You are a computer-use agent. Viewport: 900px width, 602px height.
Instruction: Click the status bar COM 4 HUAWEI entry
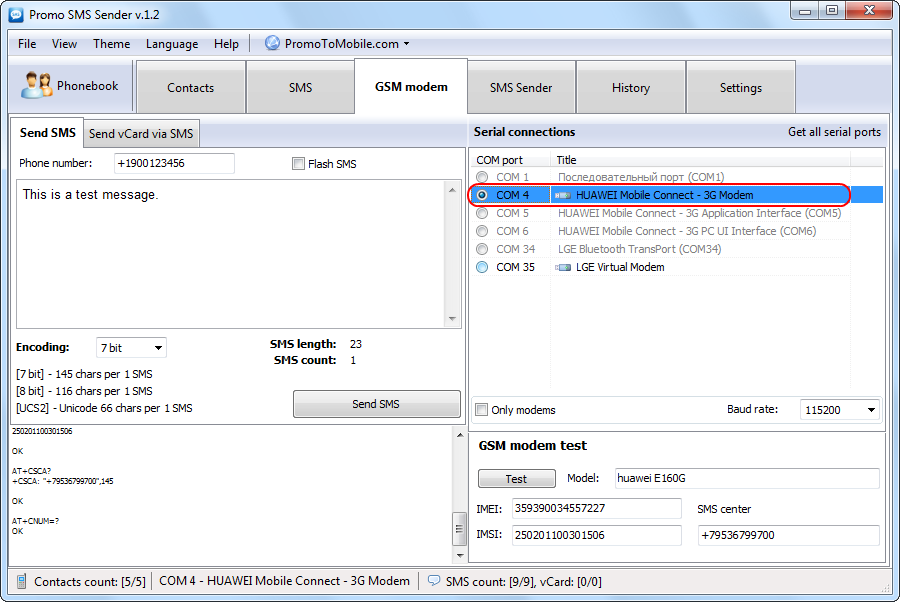284,581
